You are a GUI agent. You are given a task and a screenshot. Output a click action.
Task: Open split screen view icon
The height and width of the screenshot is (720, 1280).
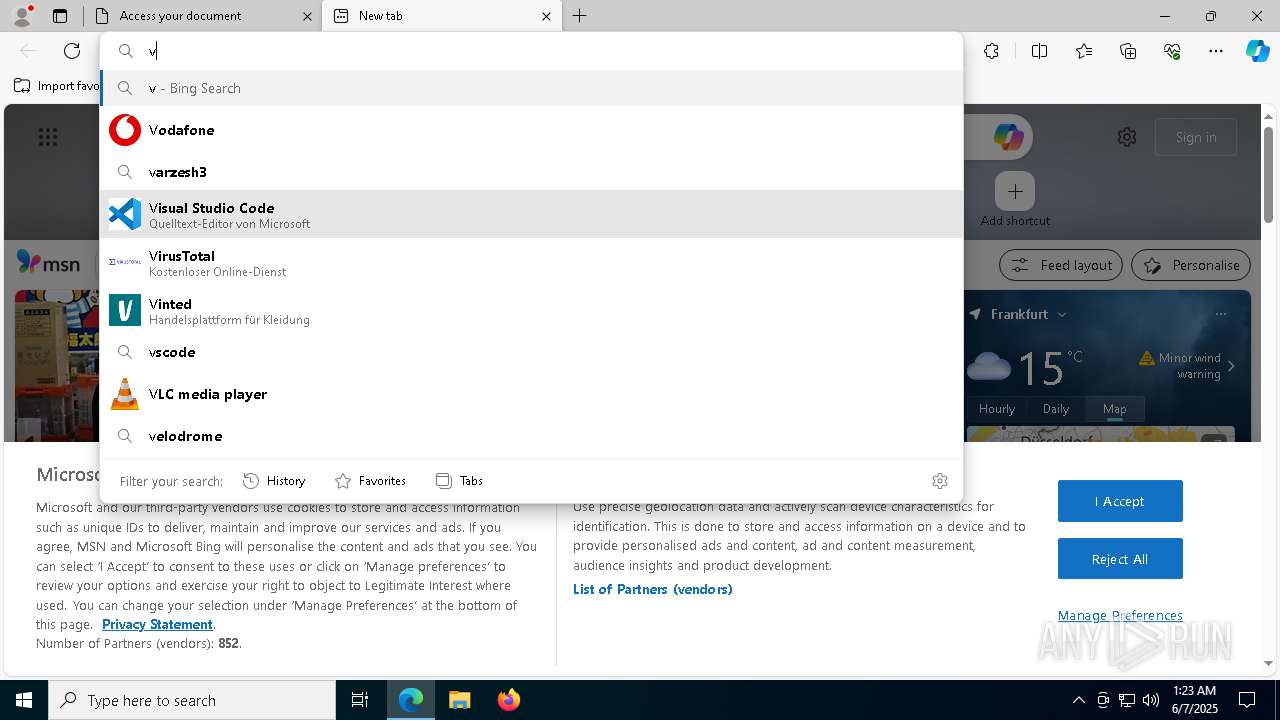pos(1039,51)
